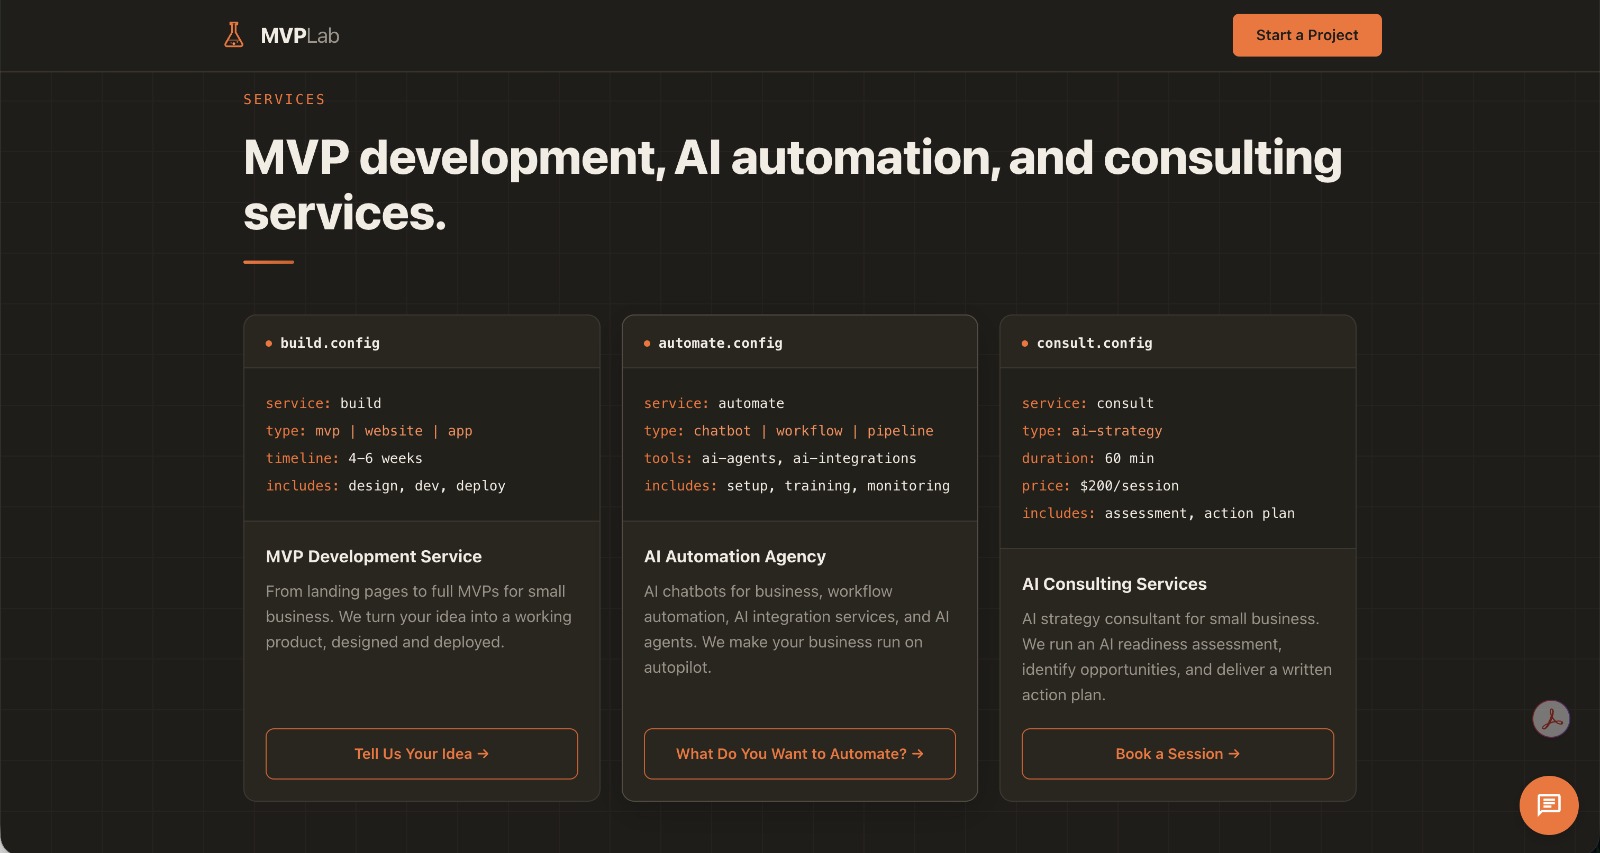1600x853 pixels.
Task: Click the Adobe Acrobat floating icon
Action: (x=1551, y=719)
